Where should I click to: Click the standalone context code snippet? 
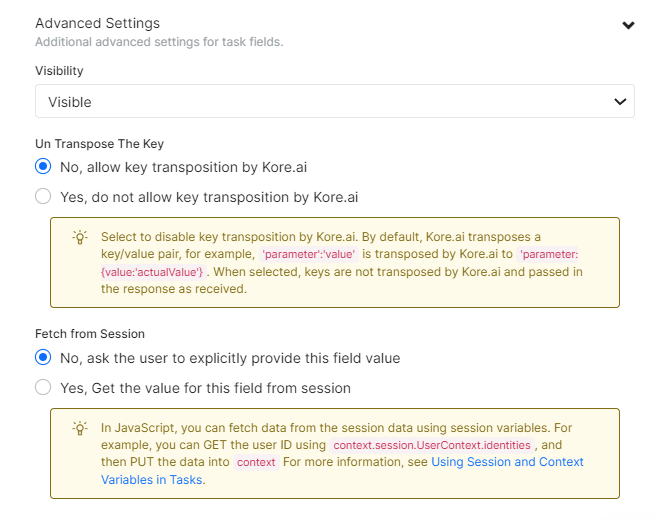tap(257, 463)
